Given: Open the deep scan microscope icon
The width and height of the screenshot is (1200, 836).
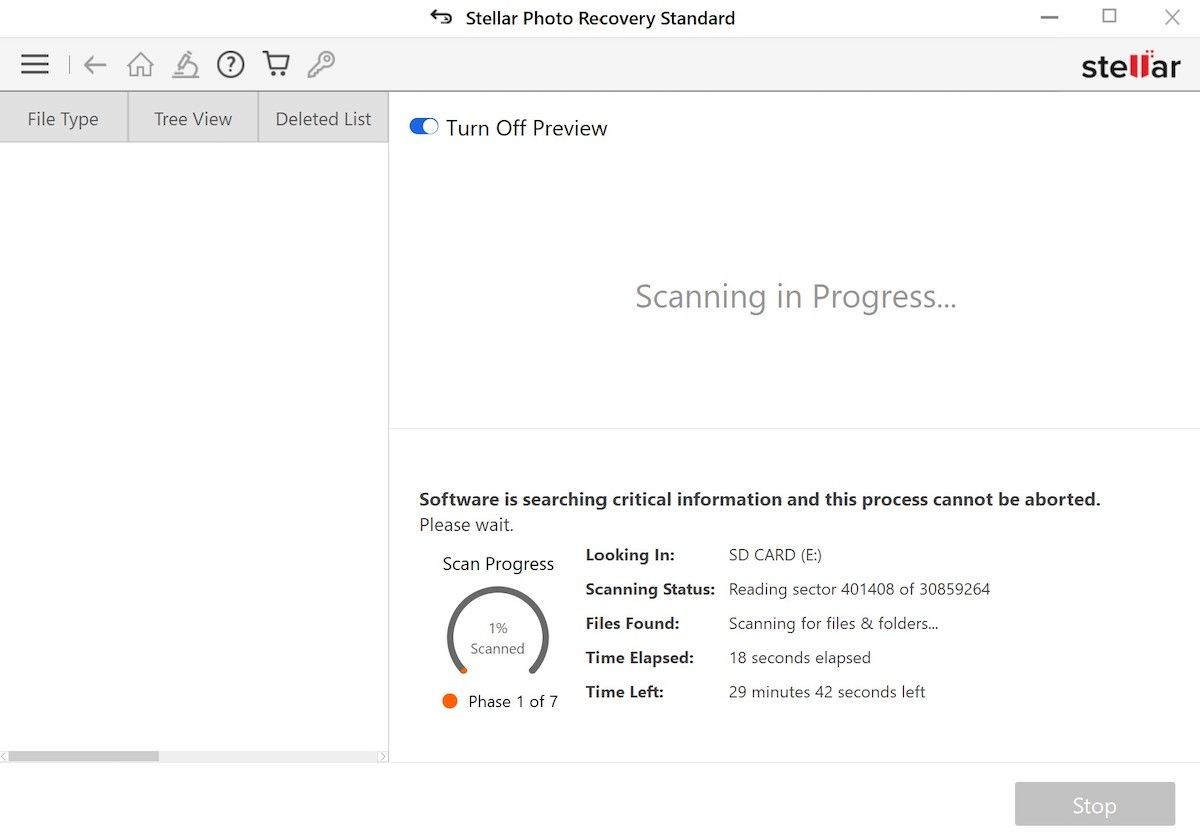Looking at the screenshot, I should coord(185,65).
